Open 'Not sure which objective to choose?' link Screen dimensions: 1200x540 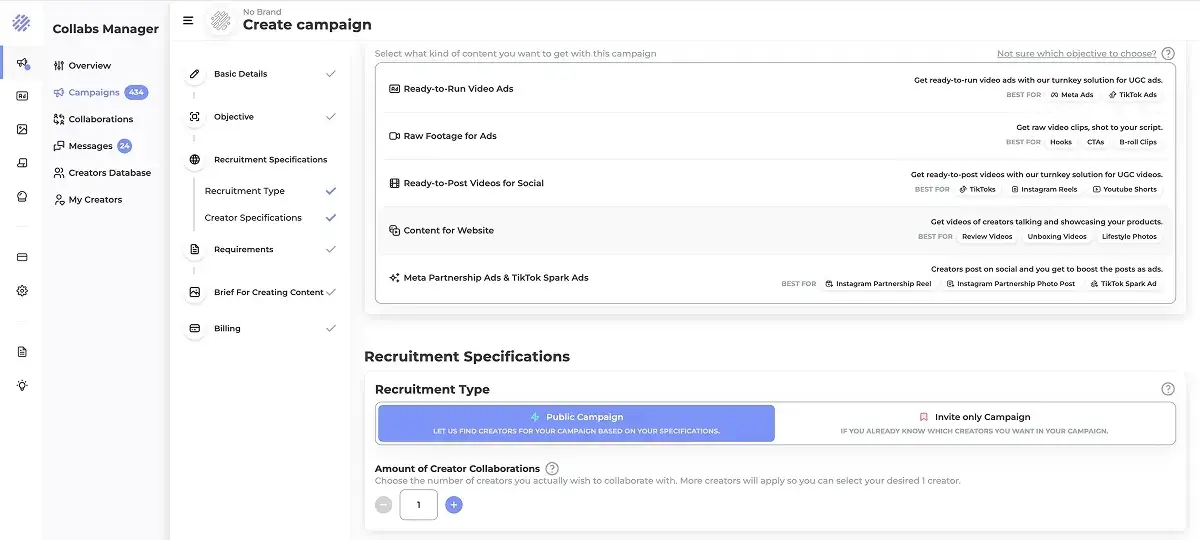tap(1076, 54)
